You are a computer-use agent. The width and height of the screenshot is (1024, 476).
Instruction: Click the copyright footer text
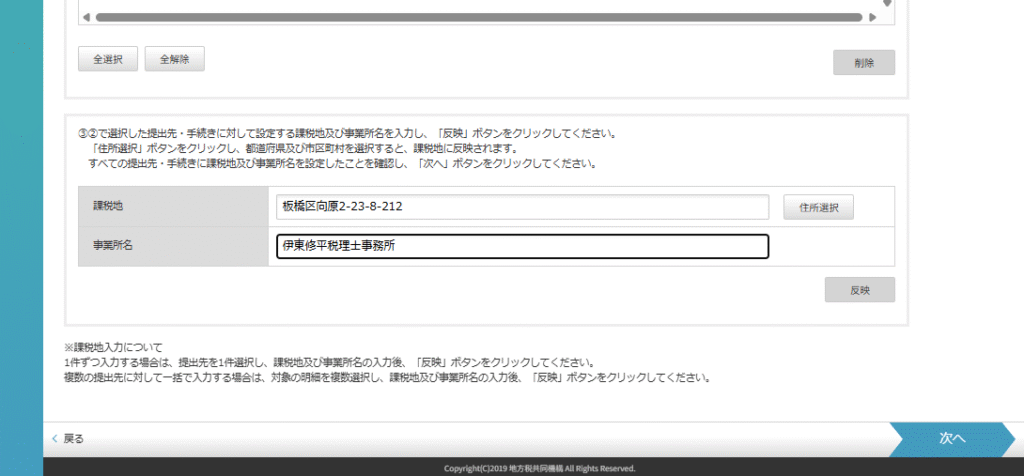539,468
